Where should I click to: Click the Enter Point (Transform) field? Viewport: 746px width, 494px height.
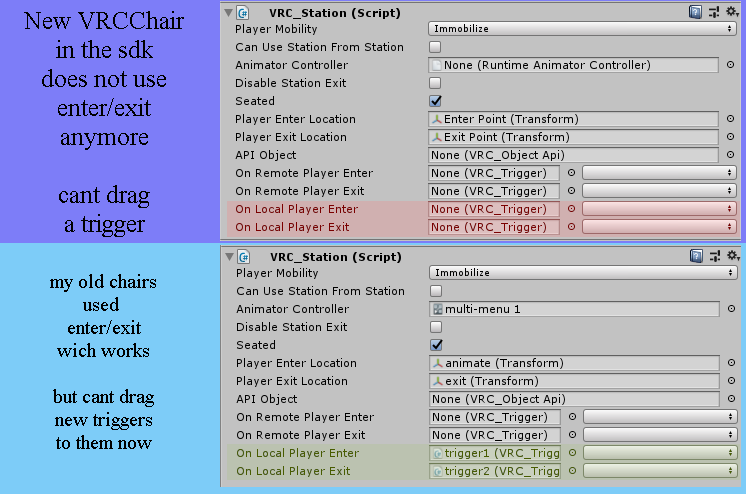coord(573,119)
